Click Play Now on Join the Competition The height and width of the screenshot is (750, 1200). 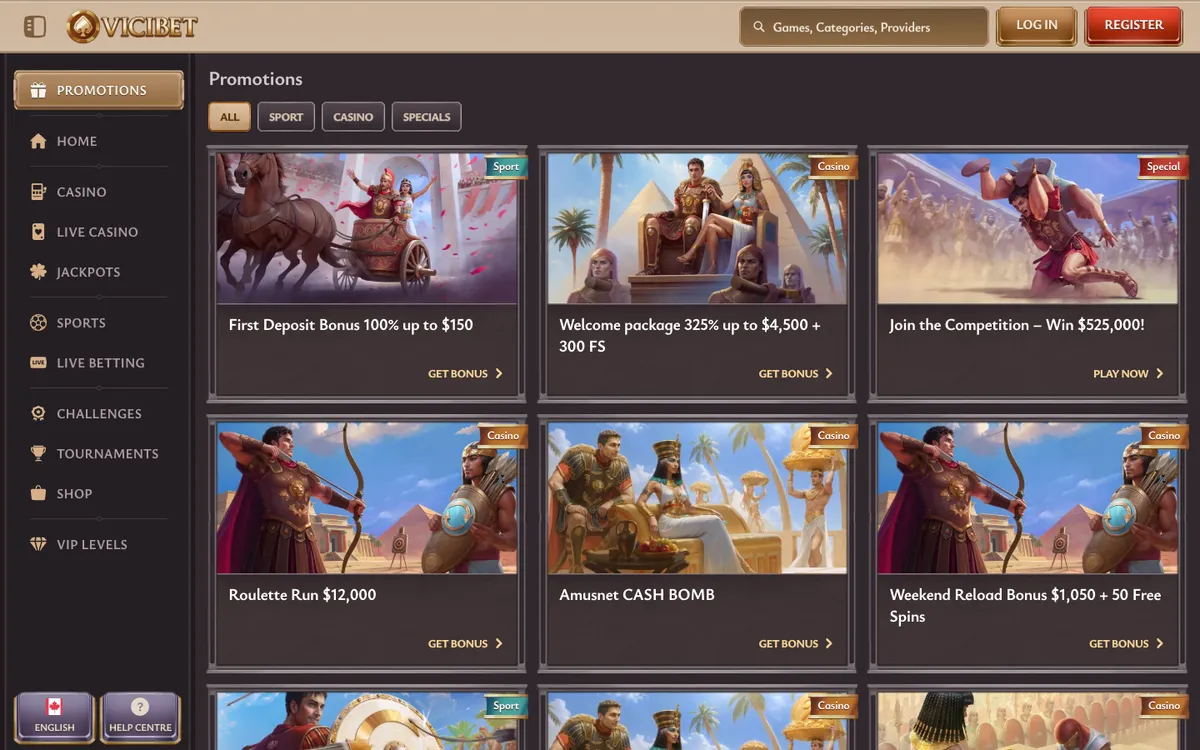1129,374
